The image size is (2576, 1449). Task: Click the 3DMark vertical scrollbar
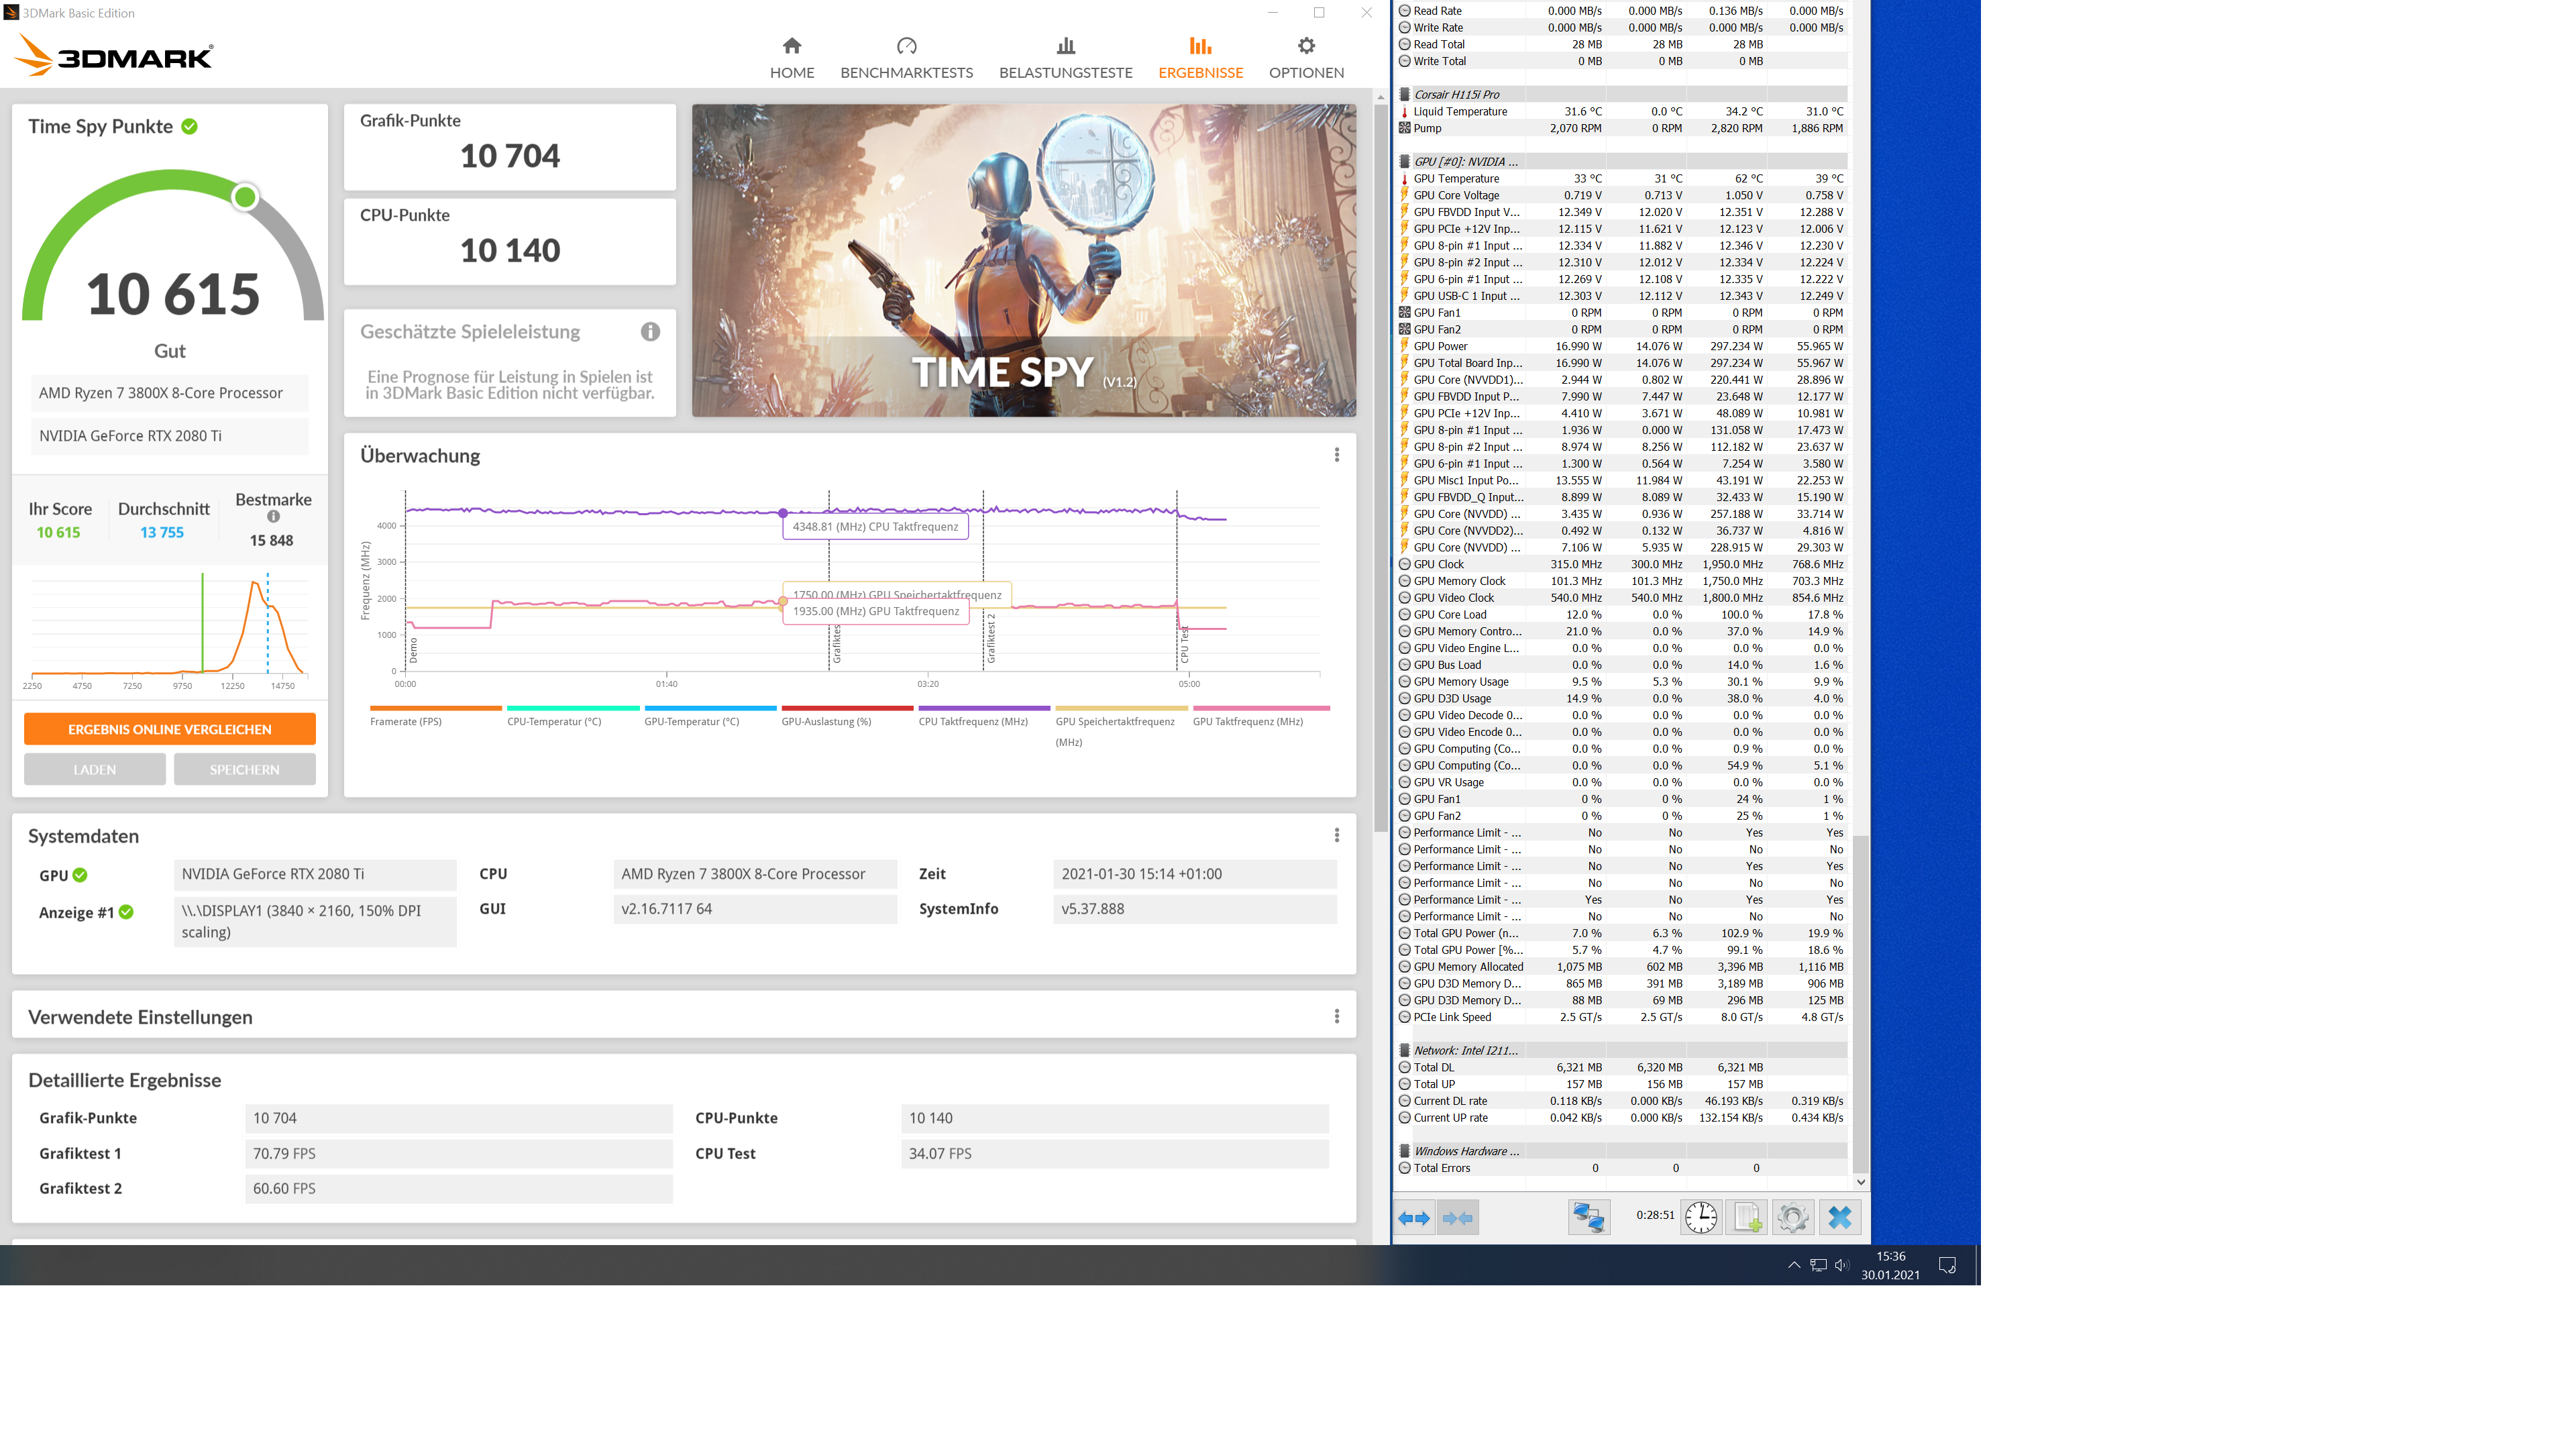click(1380, 468)
